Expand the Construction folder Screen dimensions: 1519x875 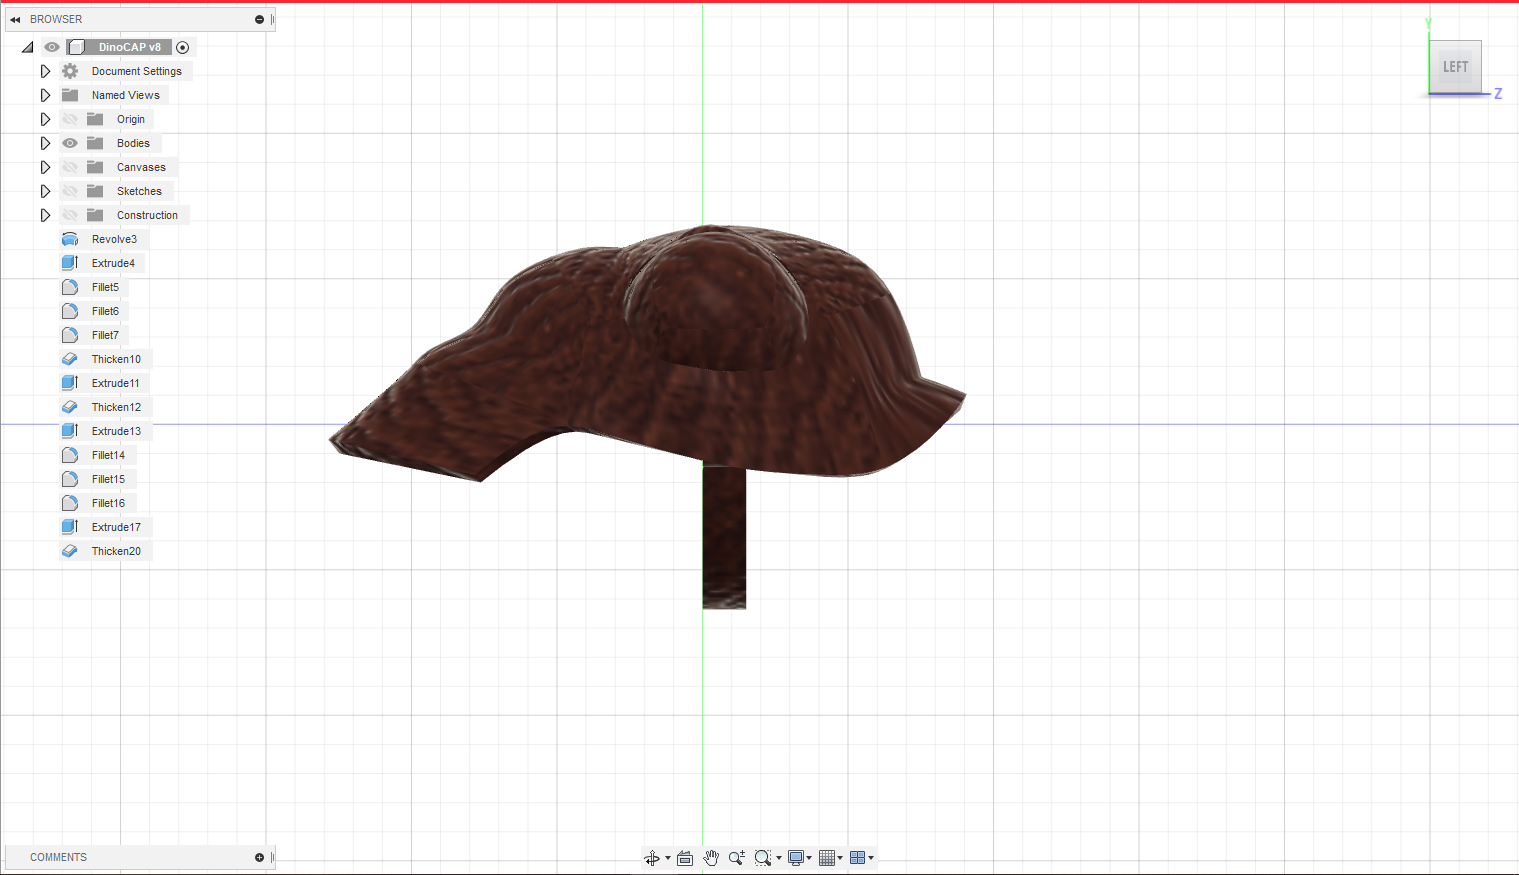pyautogui.click(x=45, y=215)
